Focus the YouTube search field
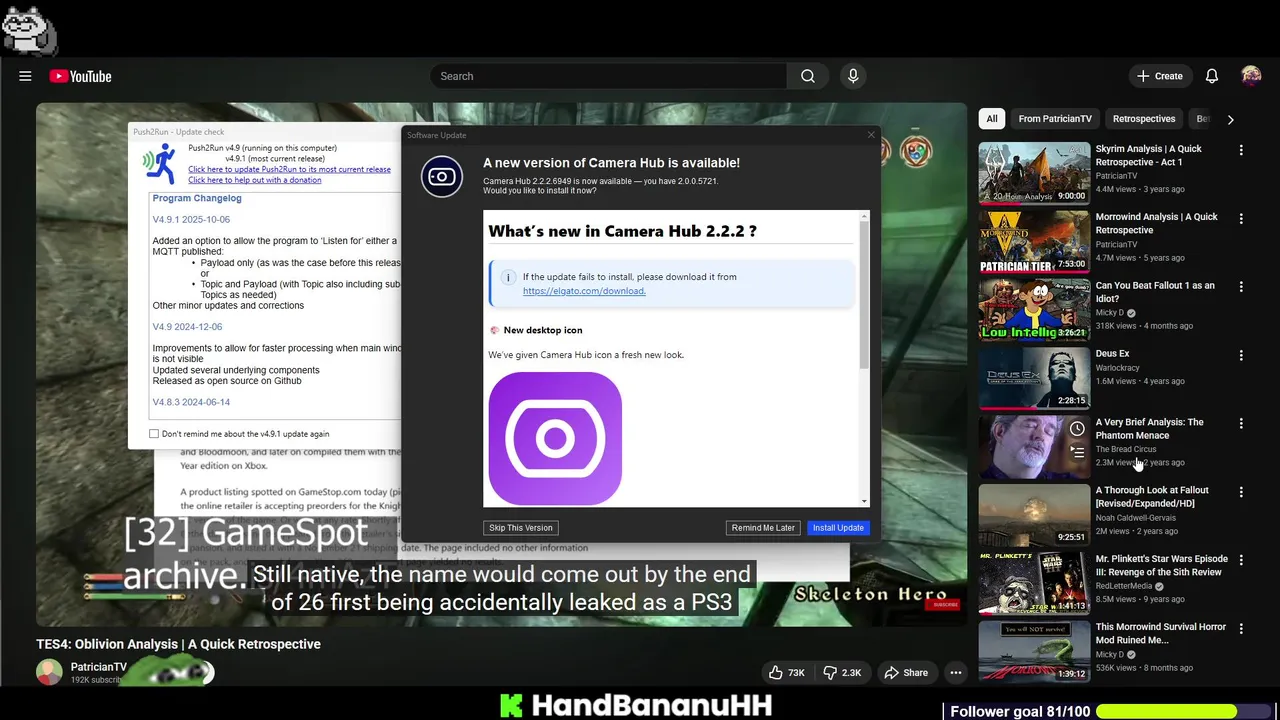 coord(609,76)
